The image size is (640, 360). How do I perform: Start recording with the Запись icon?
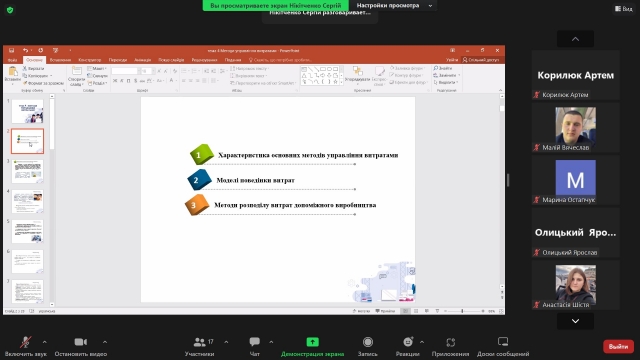click(x=367, y=342)
